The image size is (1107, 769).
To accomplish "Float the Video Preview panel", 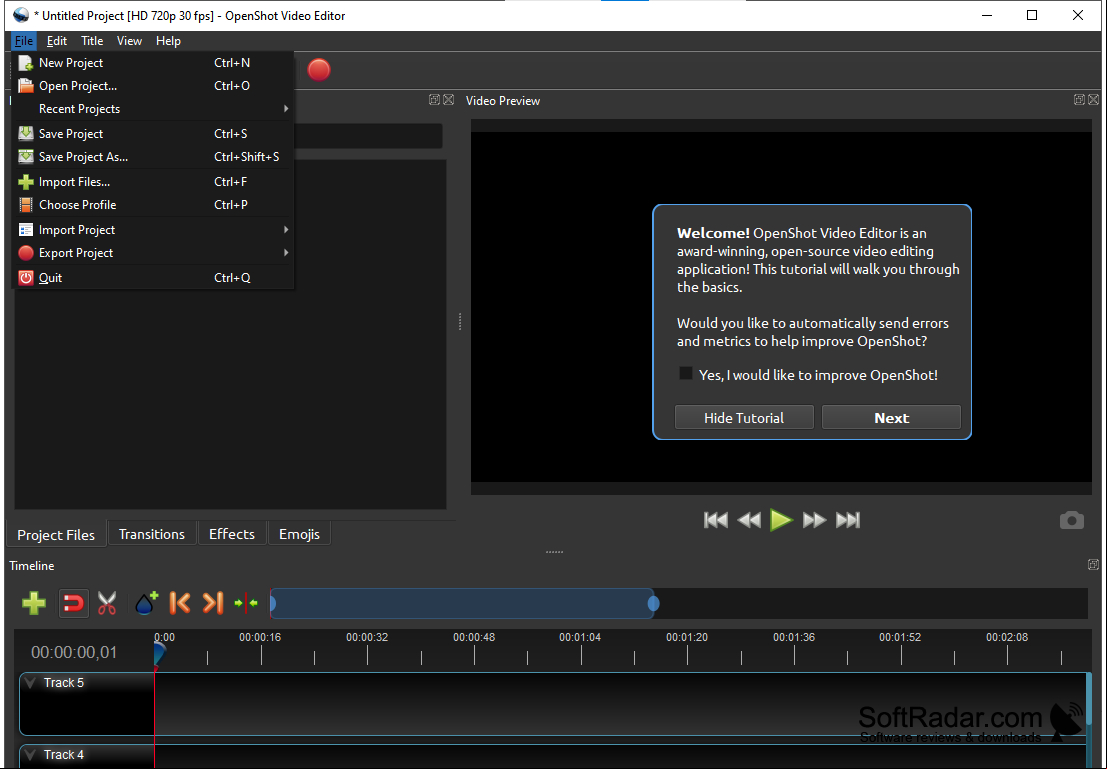I will click(1079, 100).
